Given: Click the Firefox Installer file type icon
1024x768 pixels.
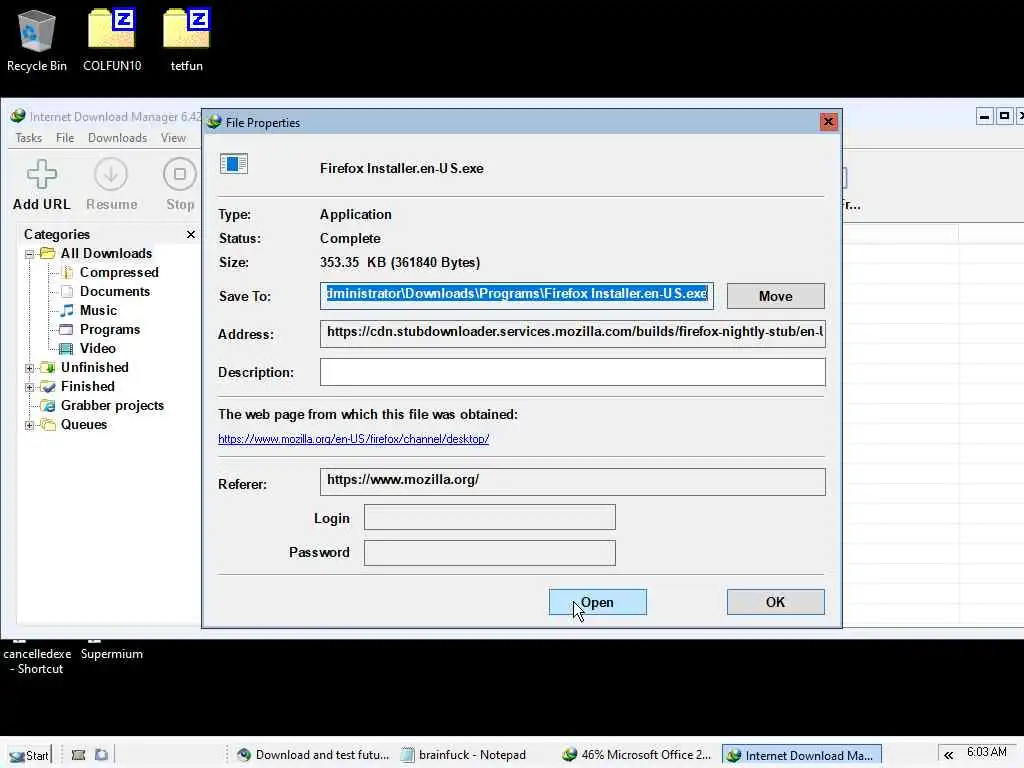Looking at the screenshot, I should tap(234, 164).
